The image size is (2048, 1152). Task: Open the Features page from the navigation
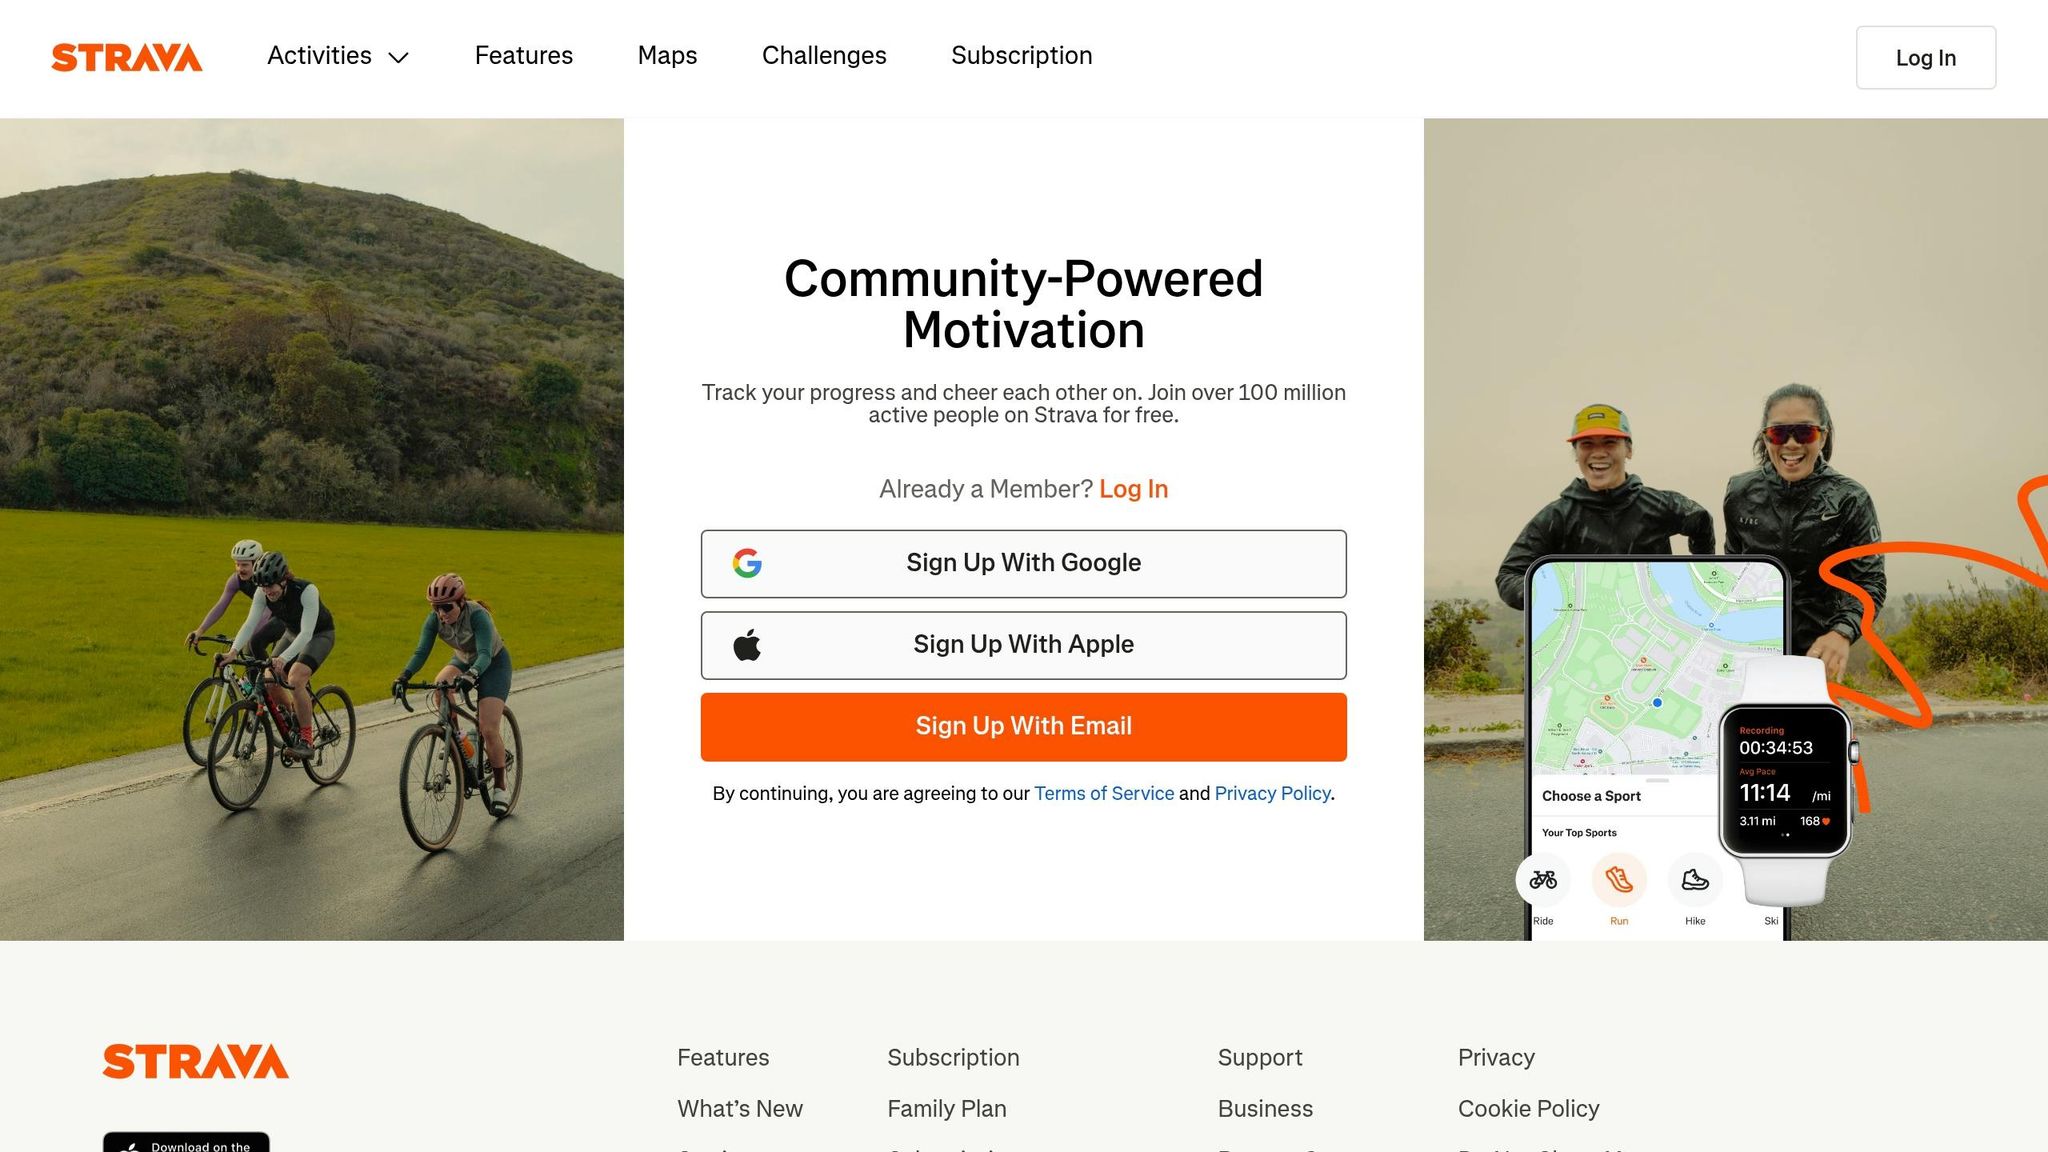(x=523, y=57)
